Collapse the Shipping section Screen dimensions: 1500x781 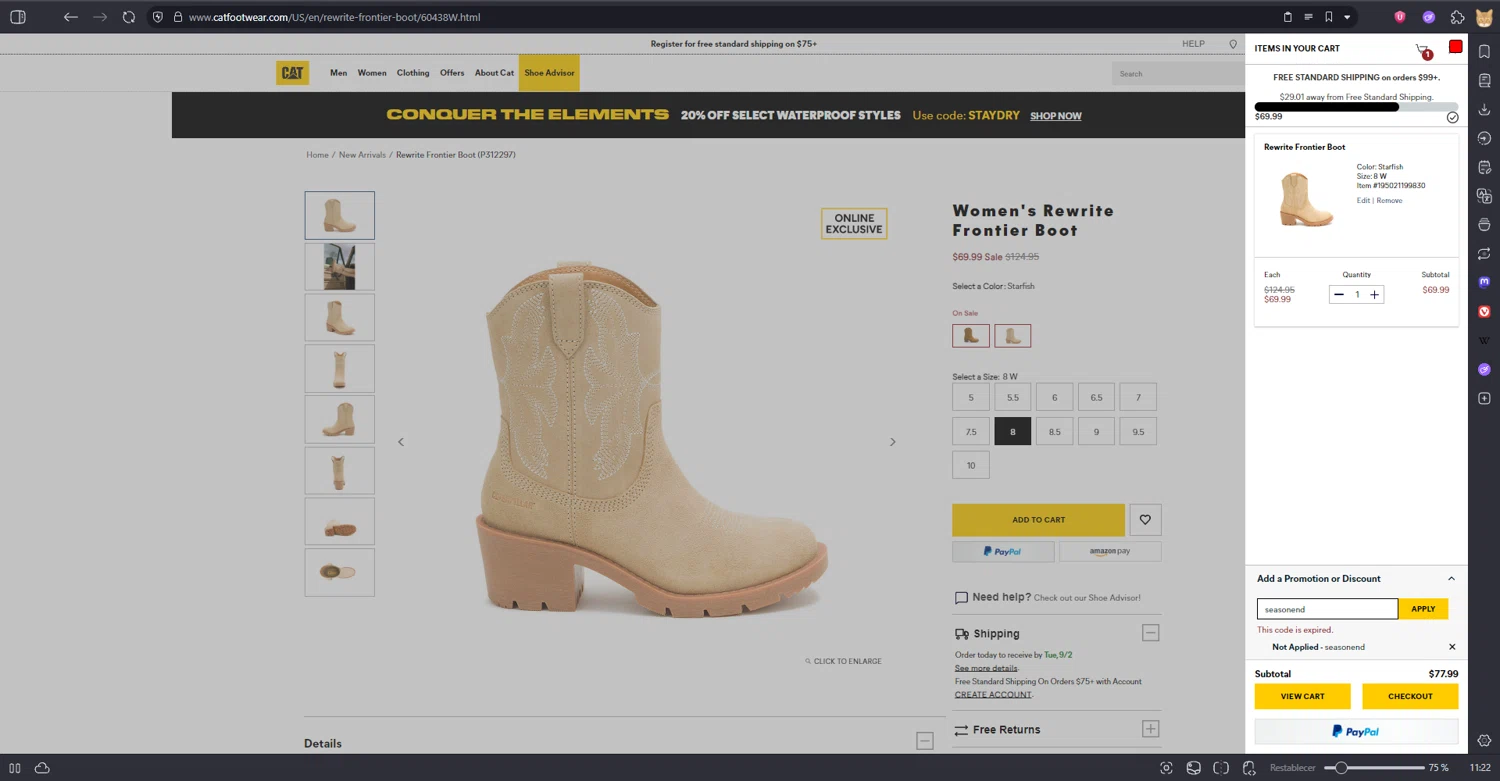point(1151,633)
